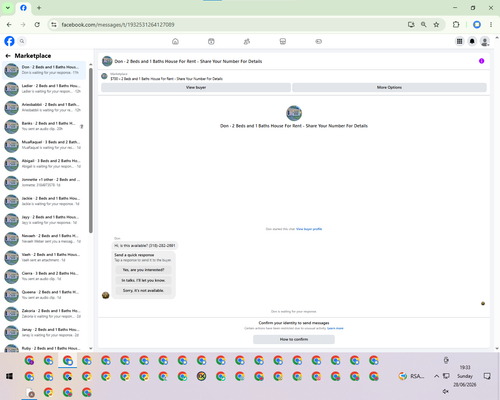500x400 pixels.
Task: Open the Watch video icon in the top nav
Action: [x=211, y=41]
